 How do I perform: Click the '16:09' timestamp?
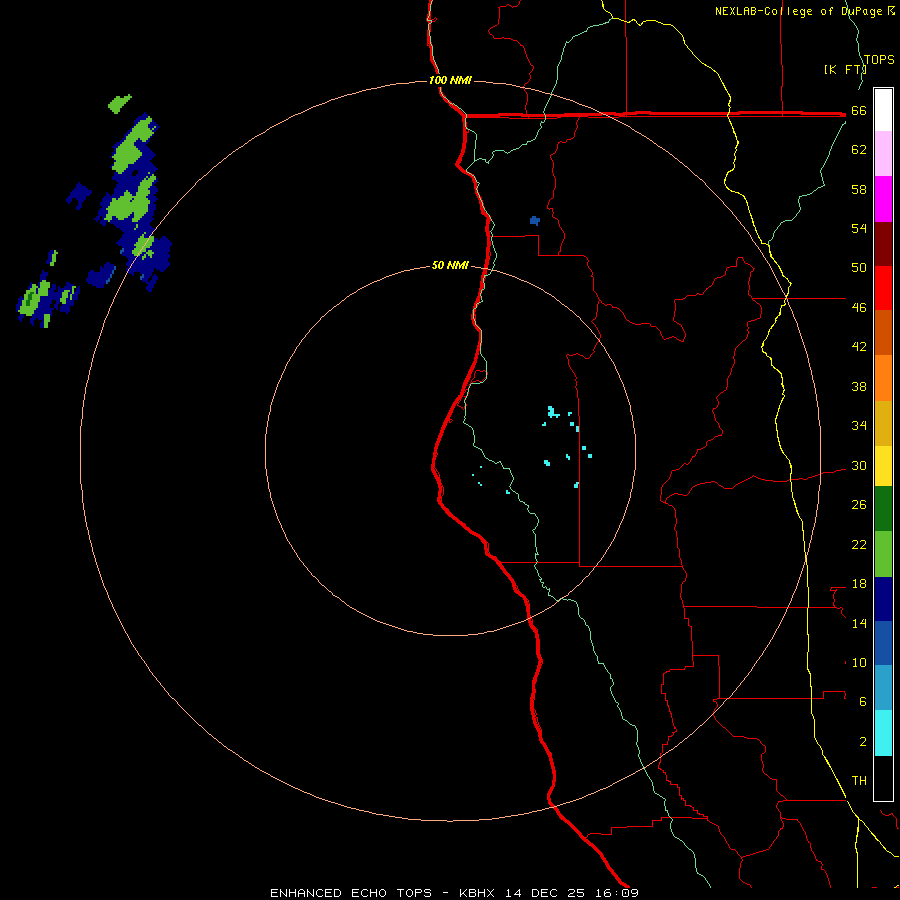[x=615, y=893]
